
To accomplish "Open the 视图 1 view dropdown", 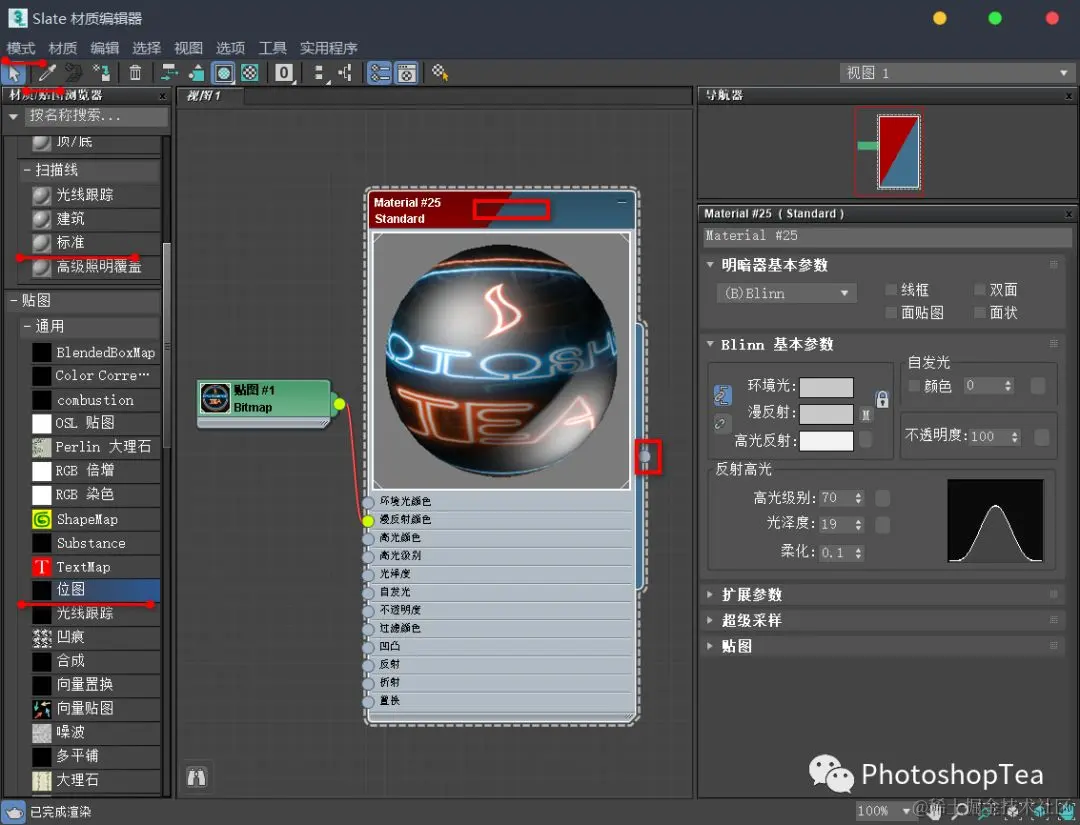I will coord(956,73).
